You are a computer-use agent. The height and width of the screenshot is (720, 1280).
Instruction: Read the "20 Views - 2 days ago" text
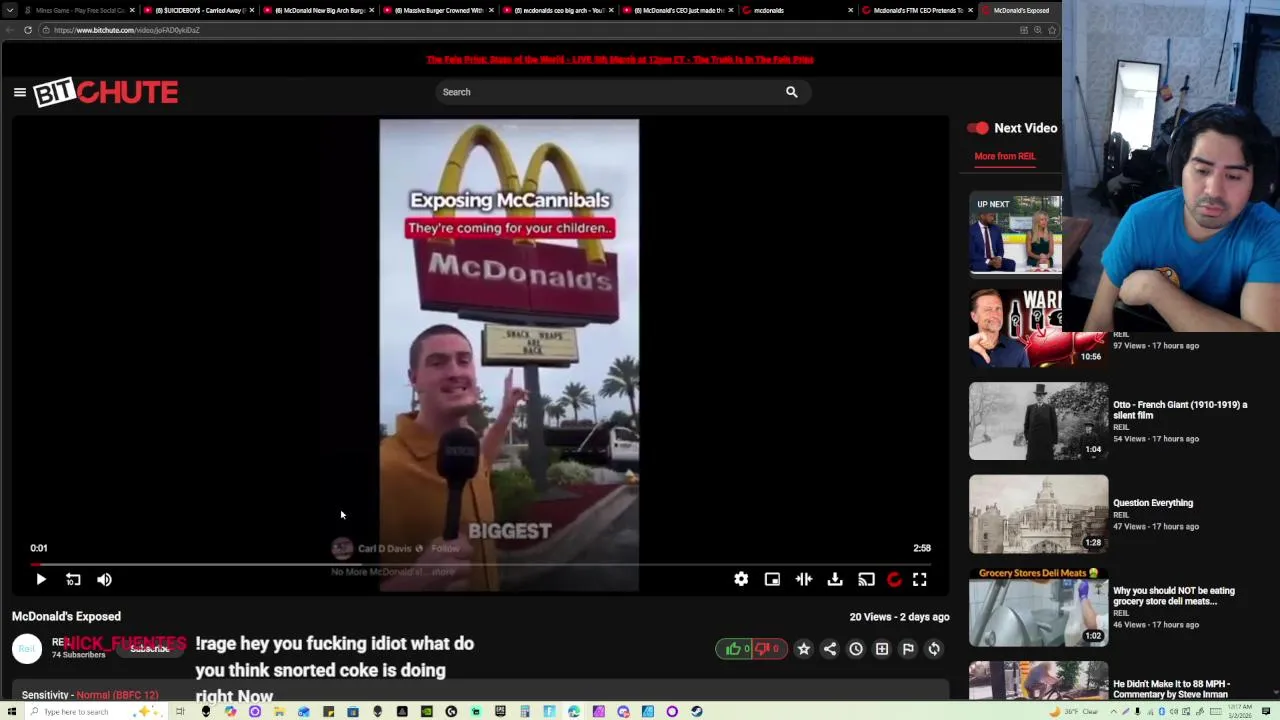pos(899,617)
